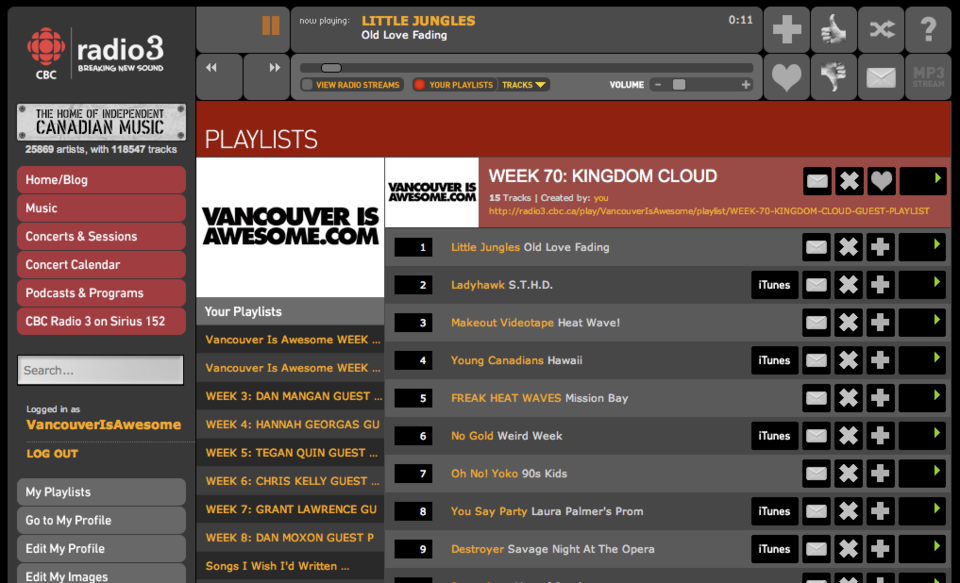Open the Tracks dropdown arrow
This screenshot has height=583, width=960.
coord(540,85)
